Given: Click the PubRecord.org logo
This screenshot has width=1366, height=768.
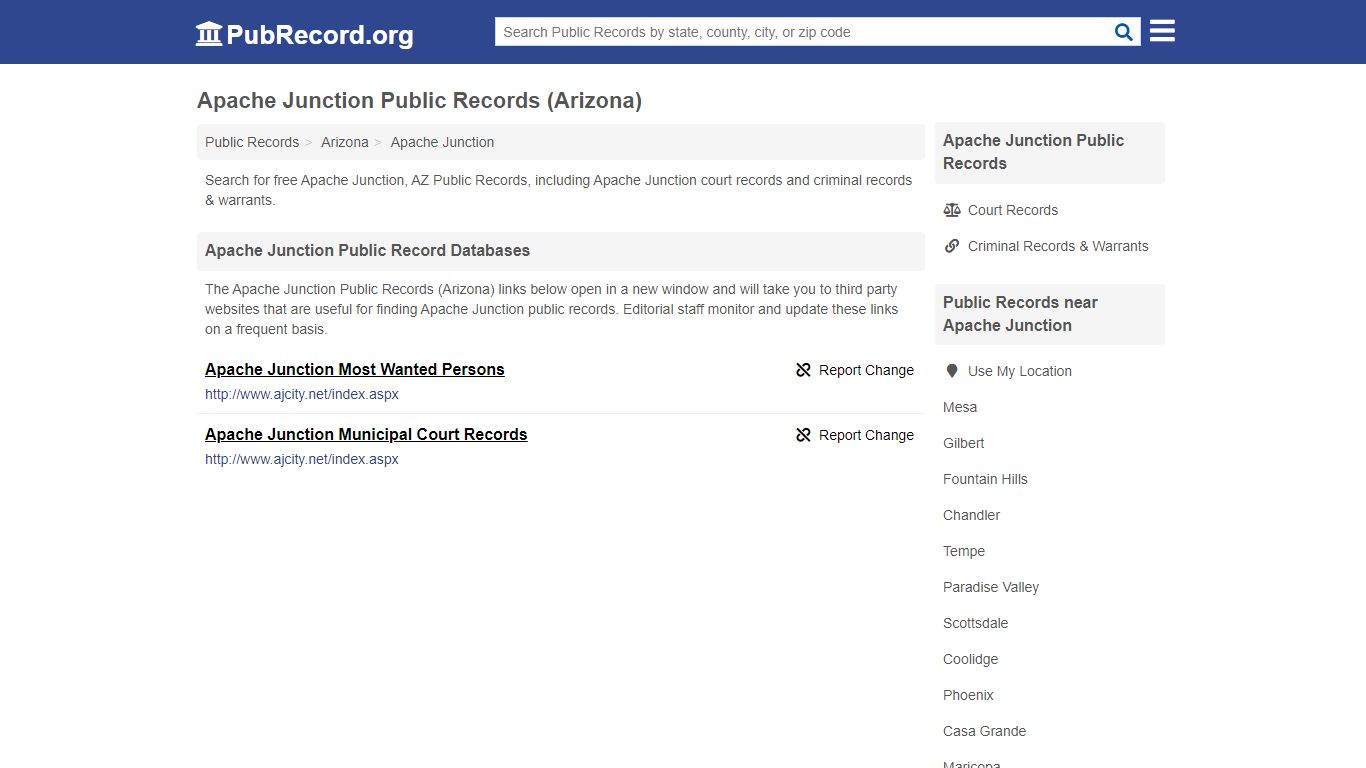Looking at the screenshot, I should pos(304,34).
